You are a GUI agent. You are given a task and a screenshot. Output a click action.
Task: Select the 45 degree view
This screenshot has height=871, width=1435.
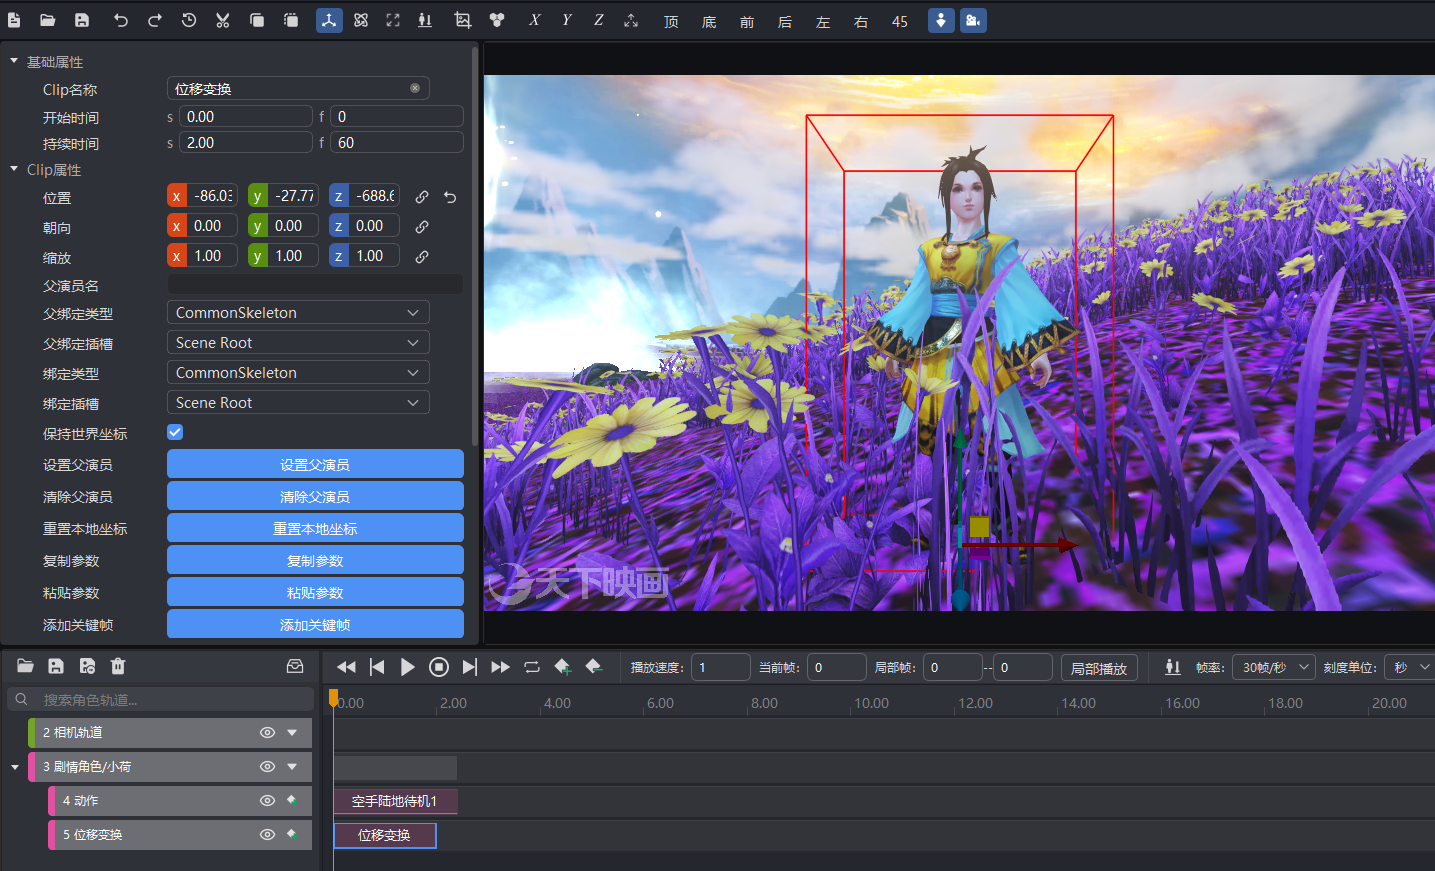coord(900,21)
